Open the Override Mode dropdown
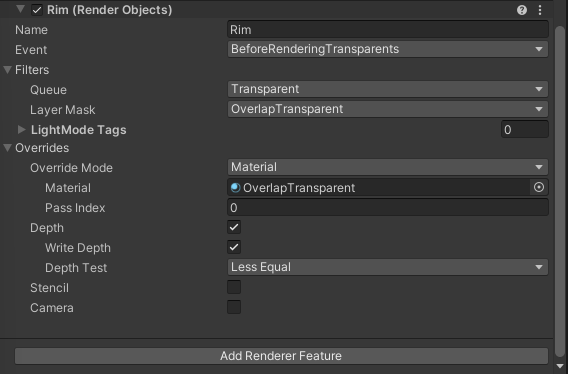Screen dimensions: 568x374 pos(388,167)
